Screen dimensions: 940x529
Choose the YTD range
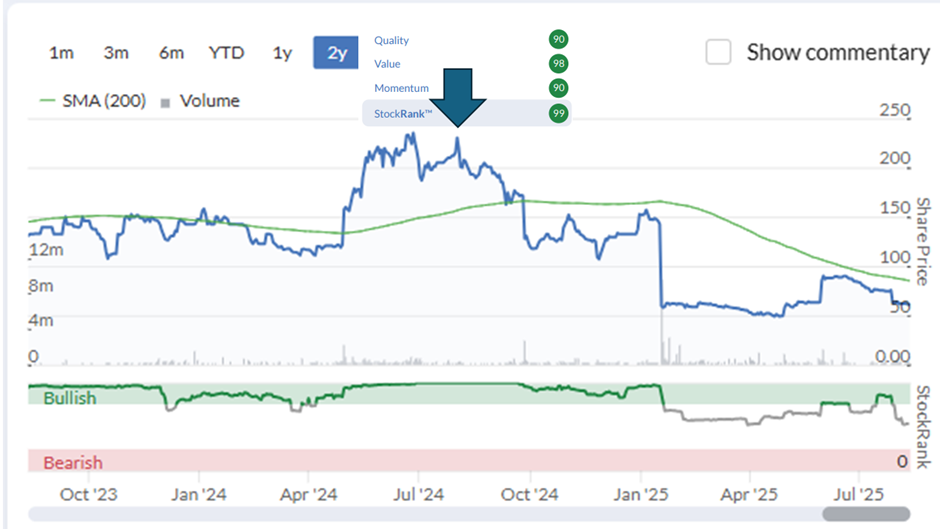[226, 53]
